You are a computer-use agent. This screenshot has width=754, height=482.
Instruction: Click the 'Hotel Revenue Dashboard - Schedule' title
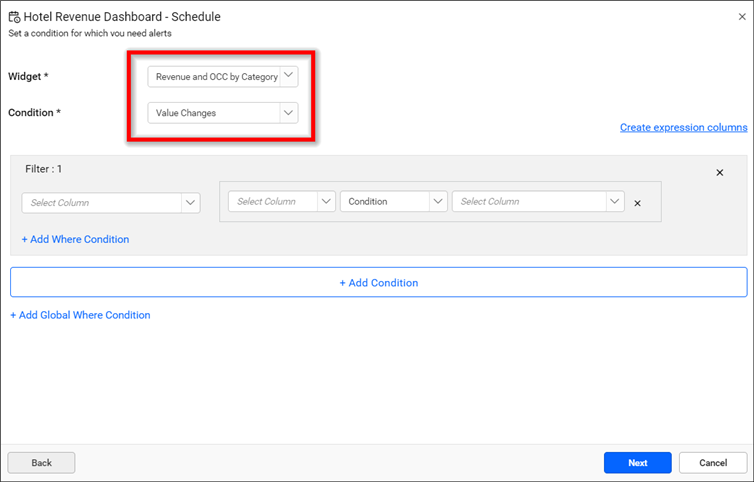click(x=122, y=17)
